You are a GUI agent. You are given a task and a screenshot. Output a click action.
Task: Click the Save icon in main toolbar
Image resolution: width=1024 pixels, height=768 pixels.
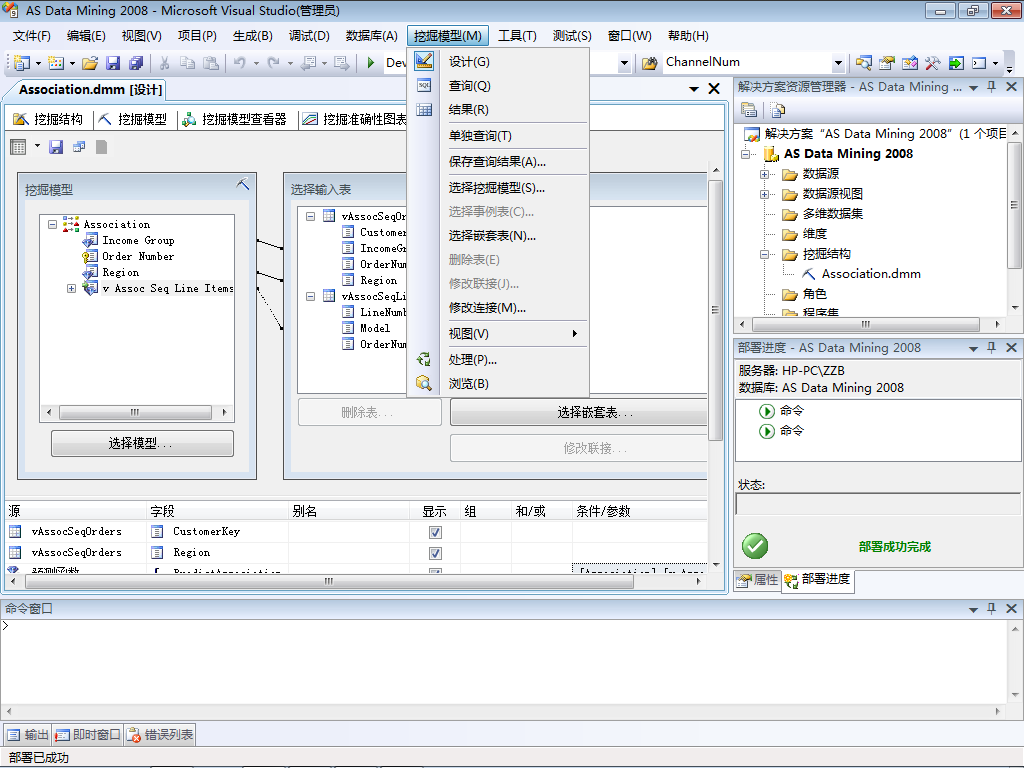click(x=113, y=63)
